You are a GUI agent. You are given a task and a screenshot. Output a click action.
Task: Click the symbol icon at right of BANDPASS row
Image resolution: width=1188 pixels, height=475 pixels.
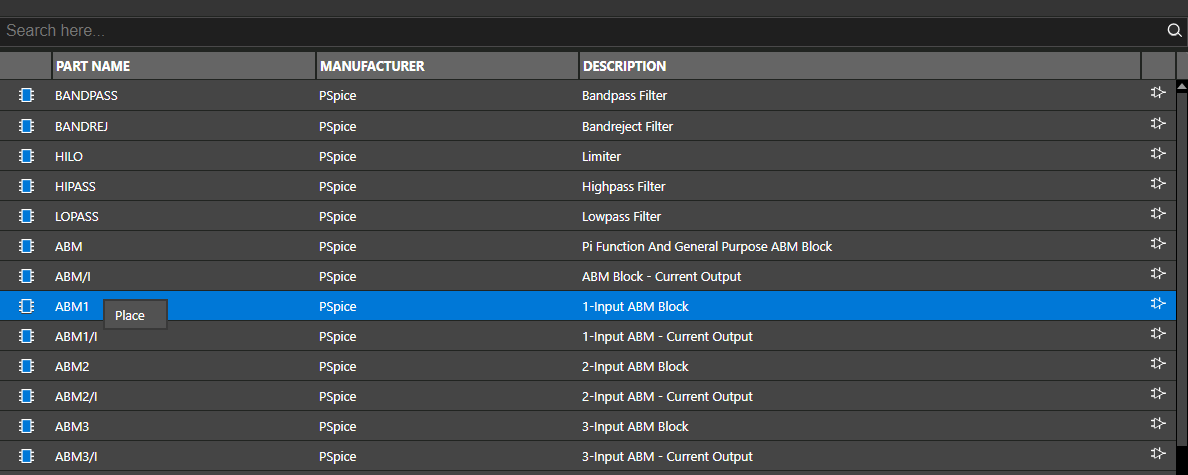click(1158, 92)
